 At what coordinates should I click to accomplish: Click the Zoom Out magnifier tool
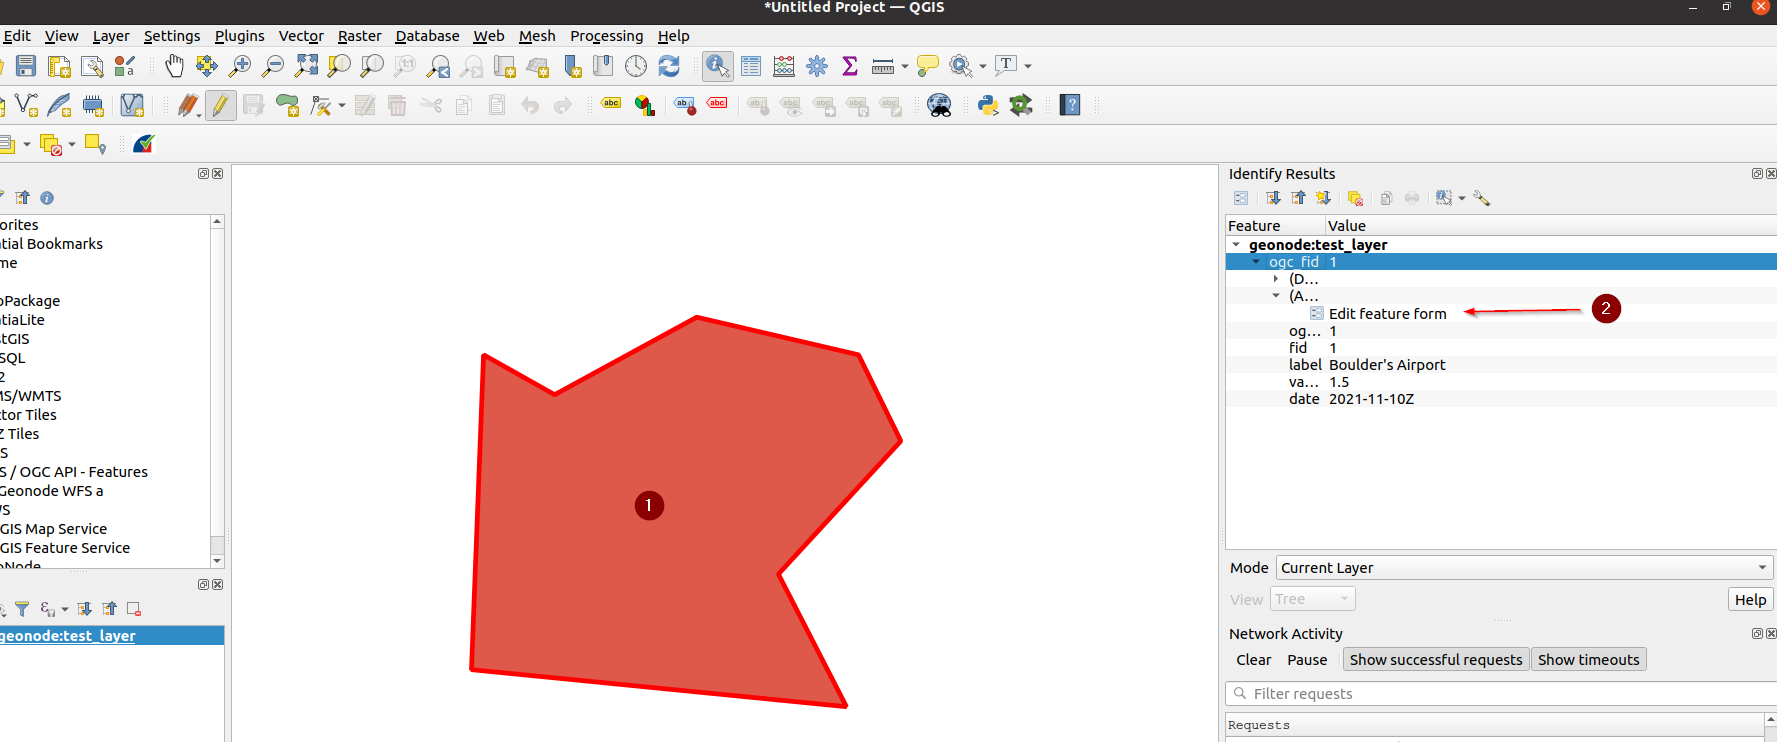(x=273, y=66)
